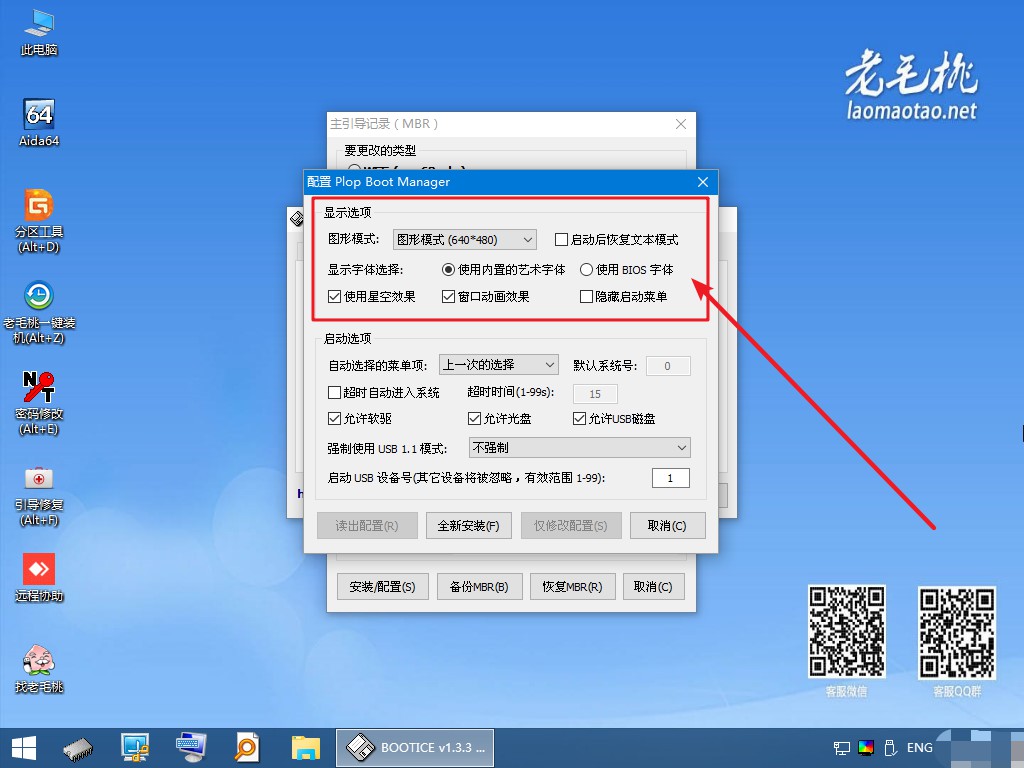Switch the ENG input language indicator
The image size is (1024, 768).
pyautogui.click(x=920, y=748)
